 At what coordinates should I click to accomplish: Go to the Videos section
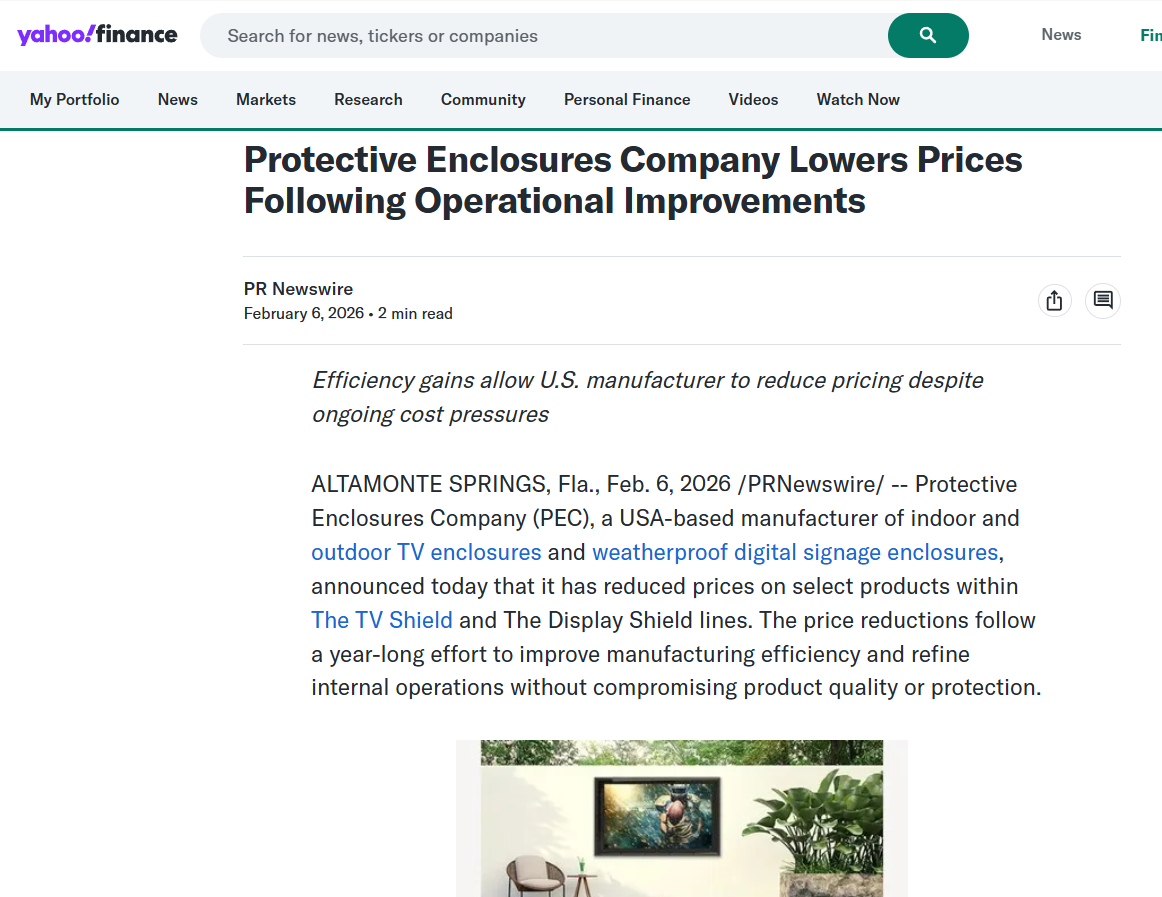click(753, 100)
